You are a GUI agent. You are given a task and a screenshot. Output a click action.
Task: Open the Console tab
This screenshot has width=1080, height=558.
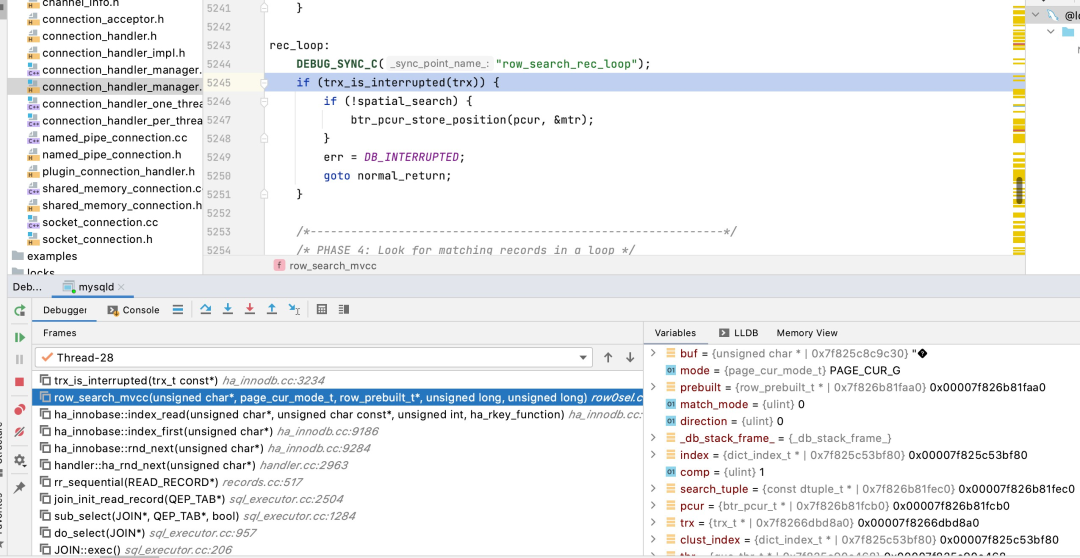134,310
